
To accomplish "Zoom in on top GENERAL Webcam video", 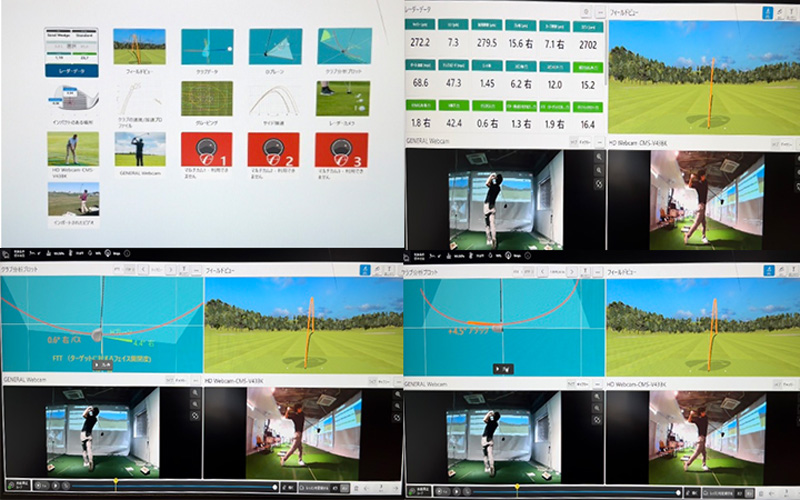I will tap(598, 157).
